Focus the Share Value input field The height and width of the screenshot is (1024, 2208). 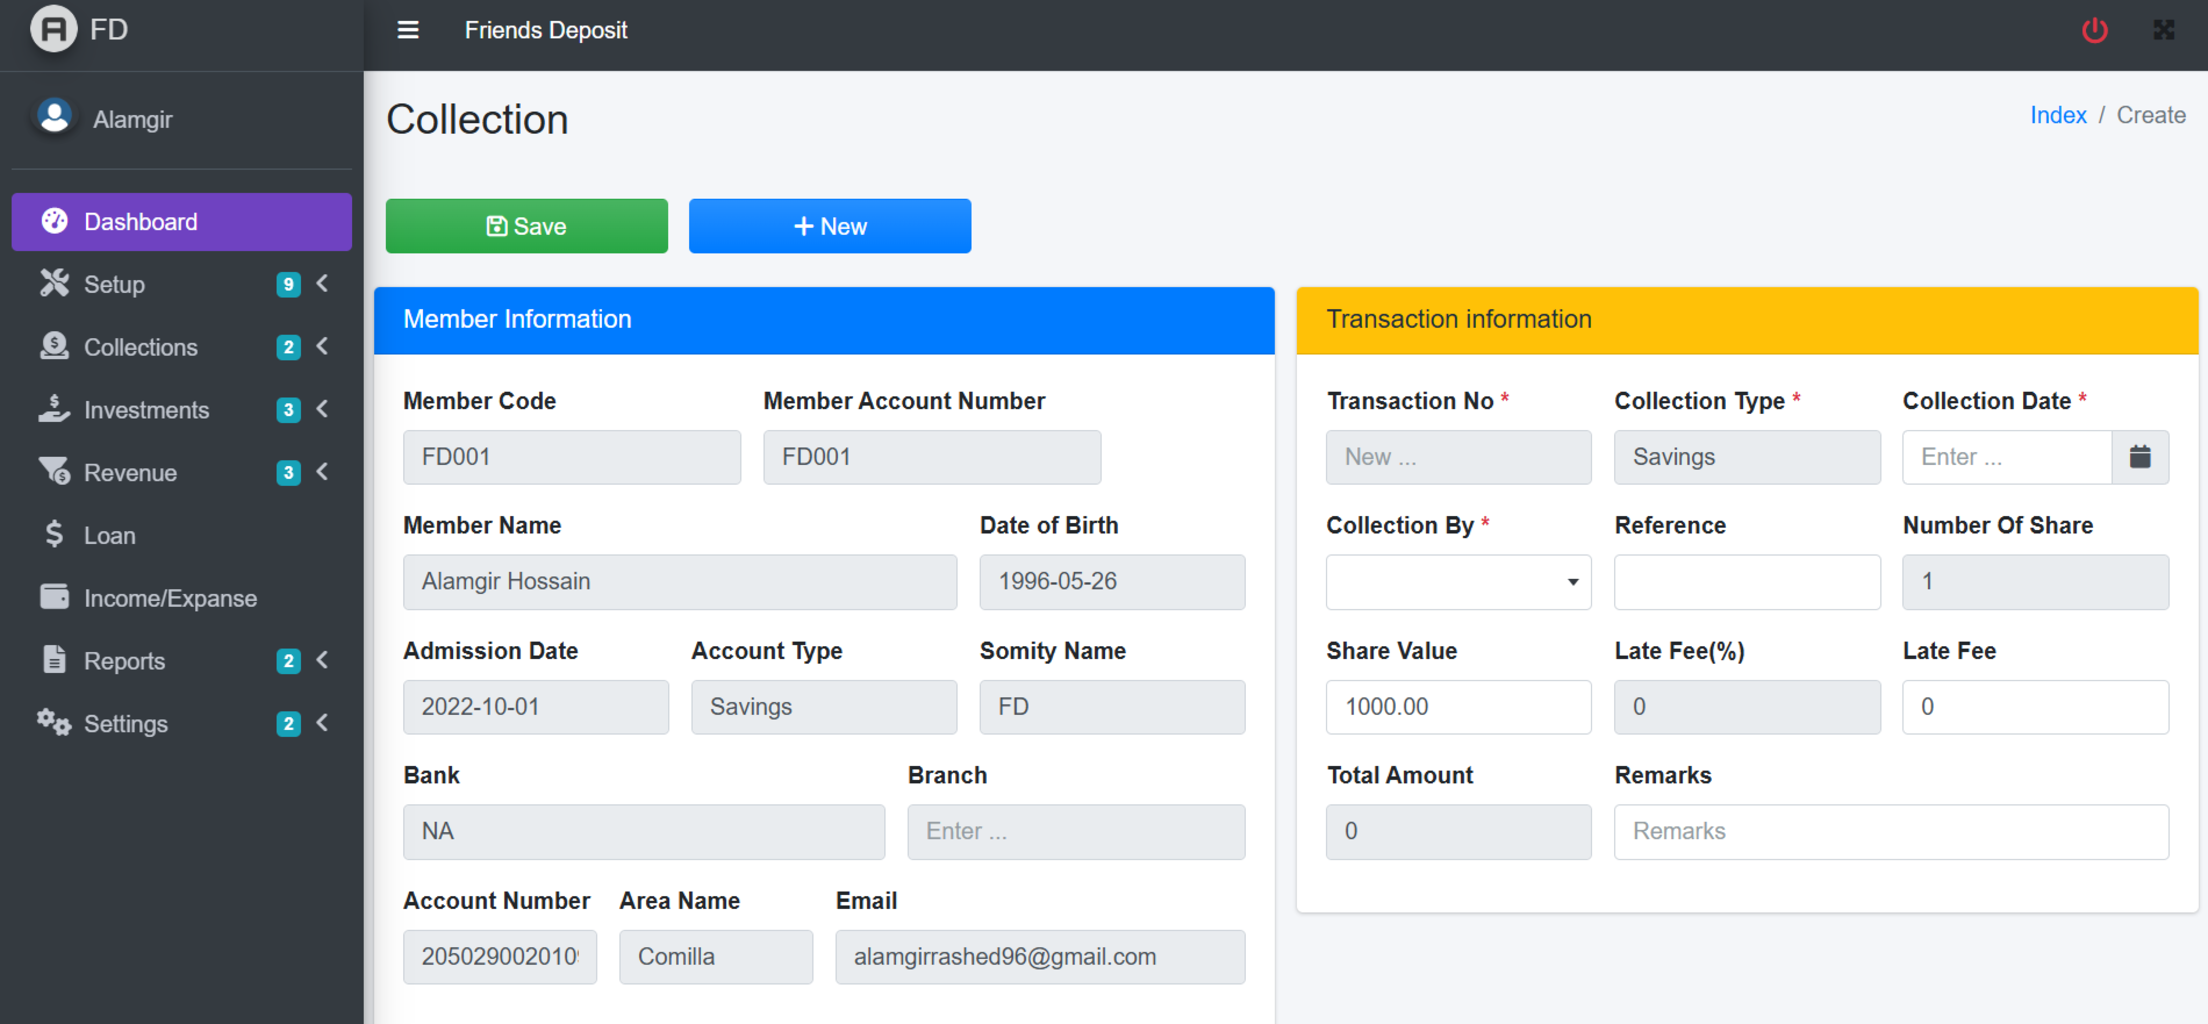[x=1457, y=707]
